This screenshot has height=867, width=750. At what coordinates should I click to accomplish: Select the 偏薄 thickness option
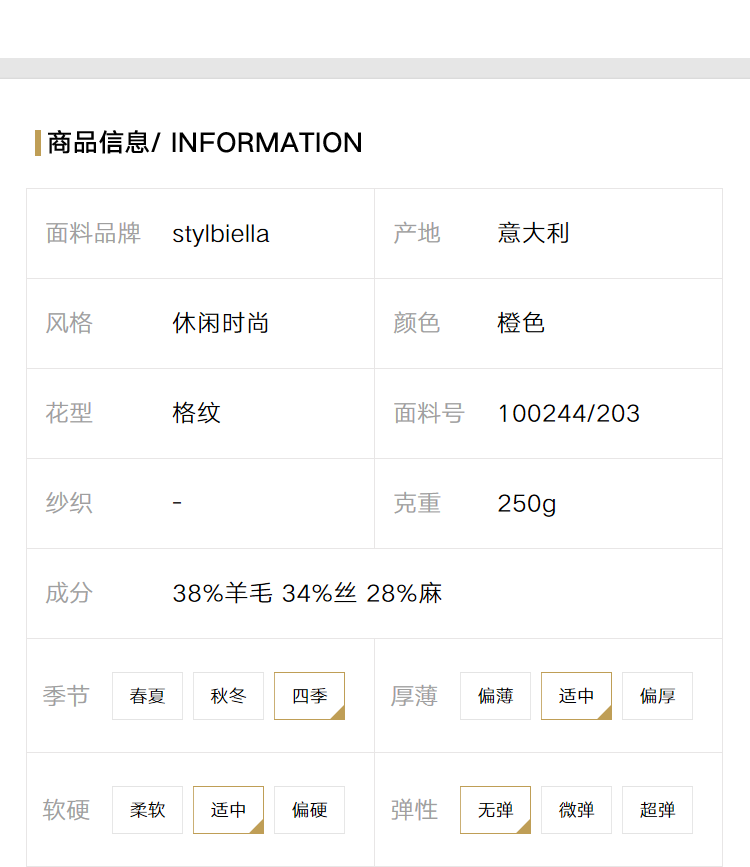[495, 696]
